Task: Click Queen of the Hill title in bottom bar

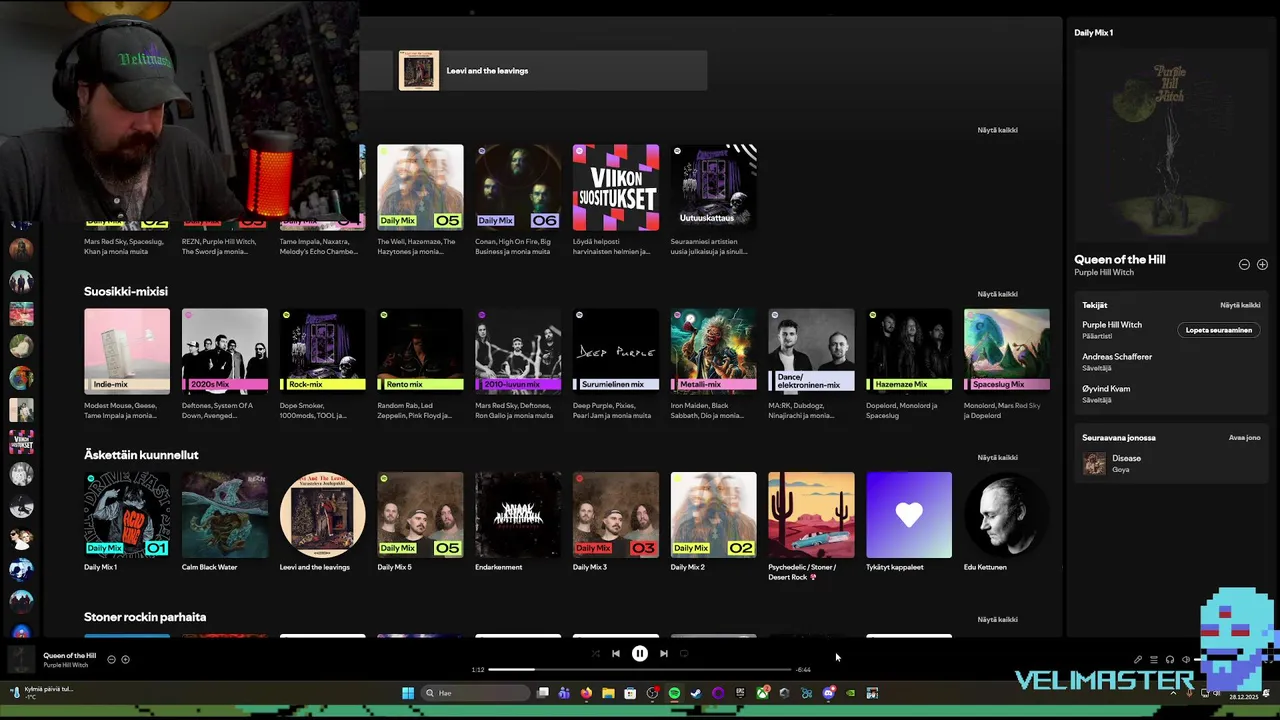Action: pos(69,656)
